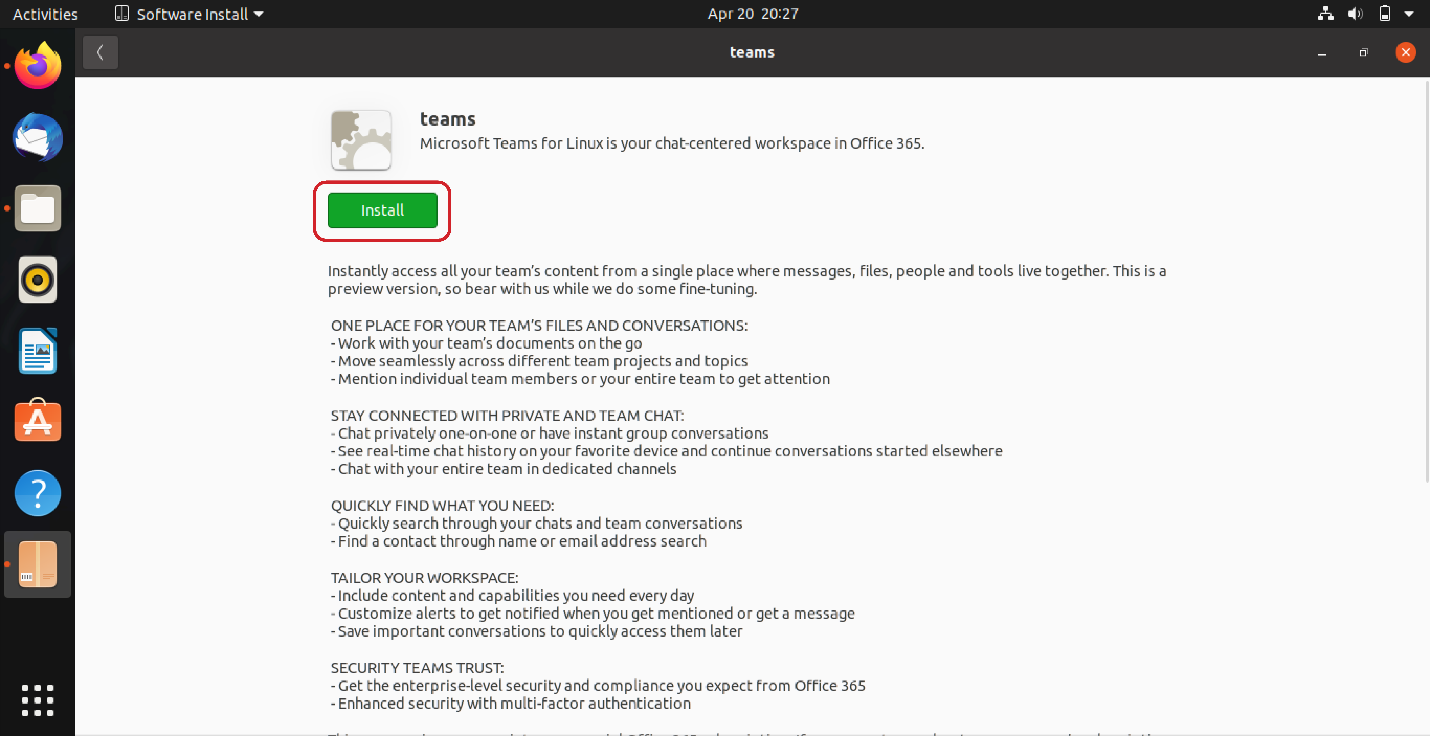Click the network status icon
Viewport: 1430px width, 736px height.
pos(1326,14)
